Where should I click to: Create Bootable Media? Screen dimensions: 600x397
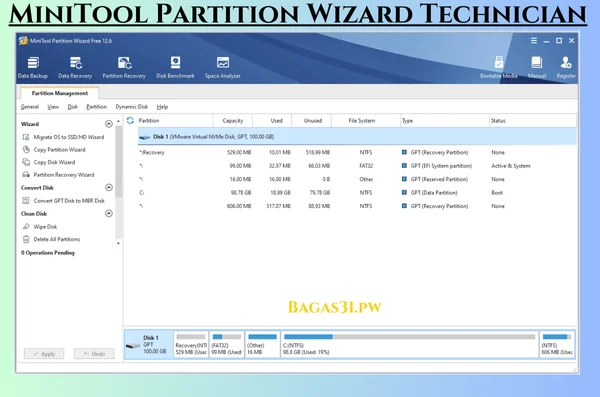[499, 67]
